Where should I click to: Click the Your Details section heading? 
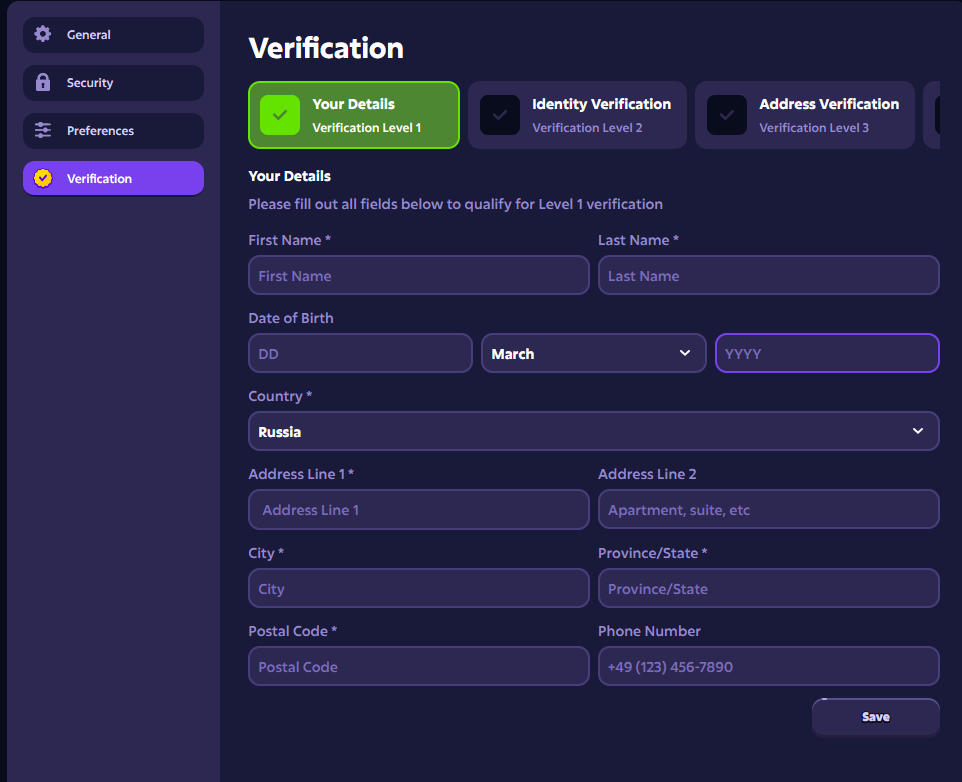(290, 177)
